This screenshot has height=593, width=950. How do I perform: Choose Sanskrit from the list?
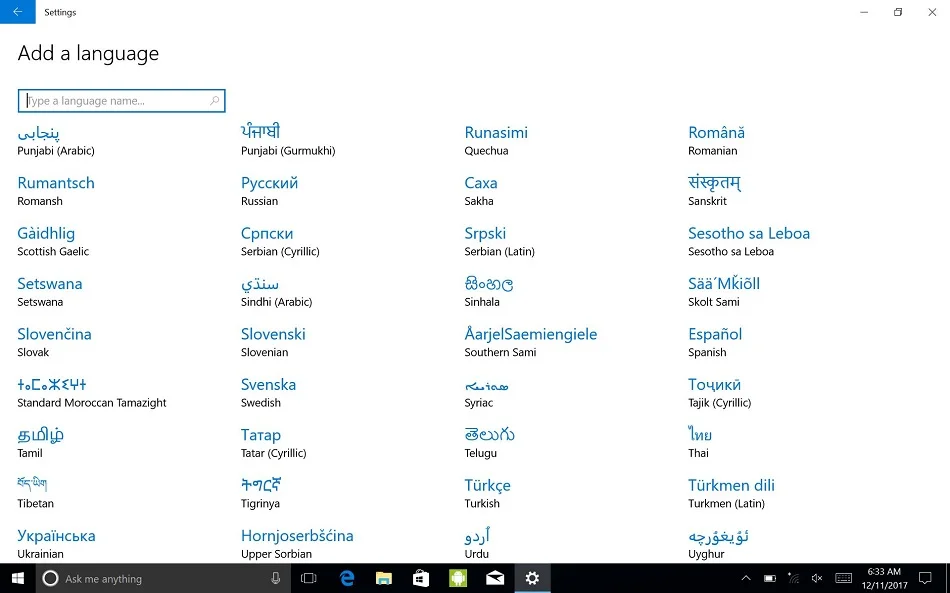[714, 191]
